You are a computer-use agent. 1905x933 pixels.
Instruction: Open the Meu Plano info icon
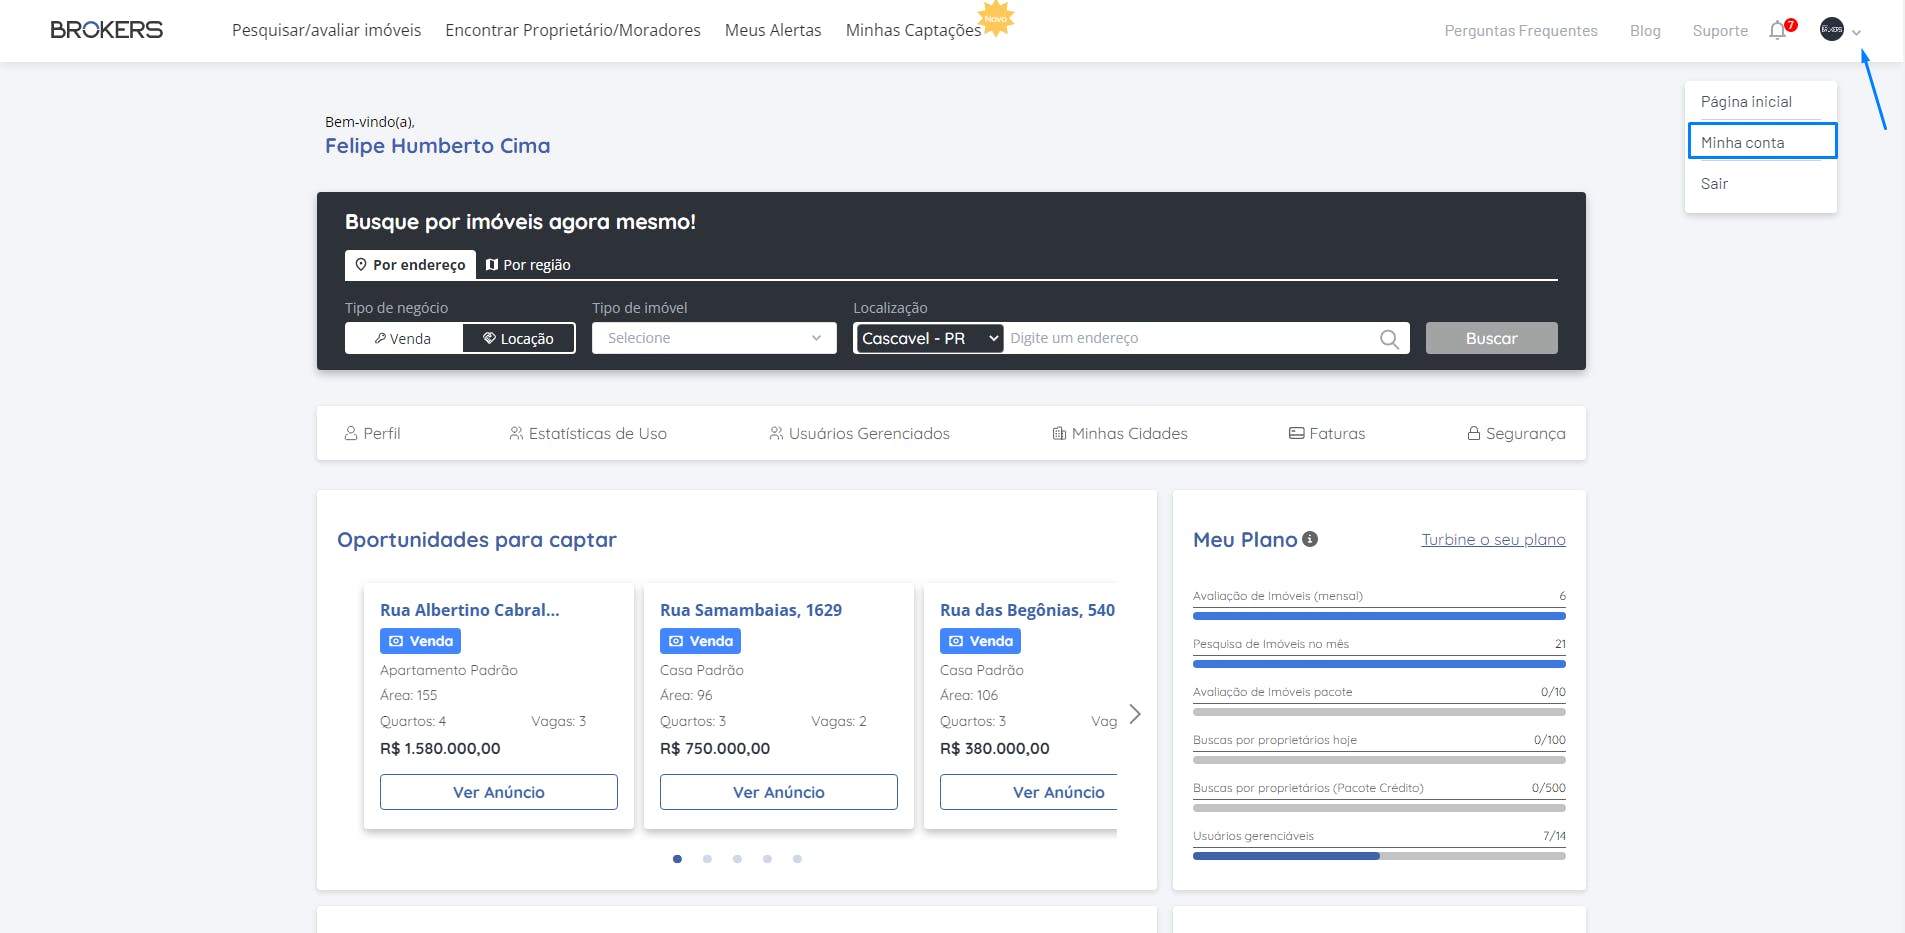(x=1310, y=539)
